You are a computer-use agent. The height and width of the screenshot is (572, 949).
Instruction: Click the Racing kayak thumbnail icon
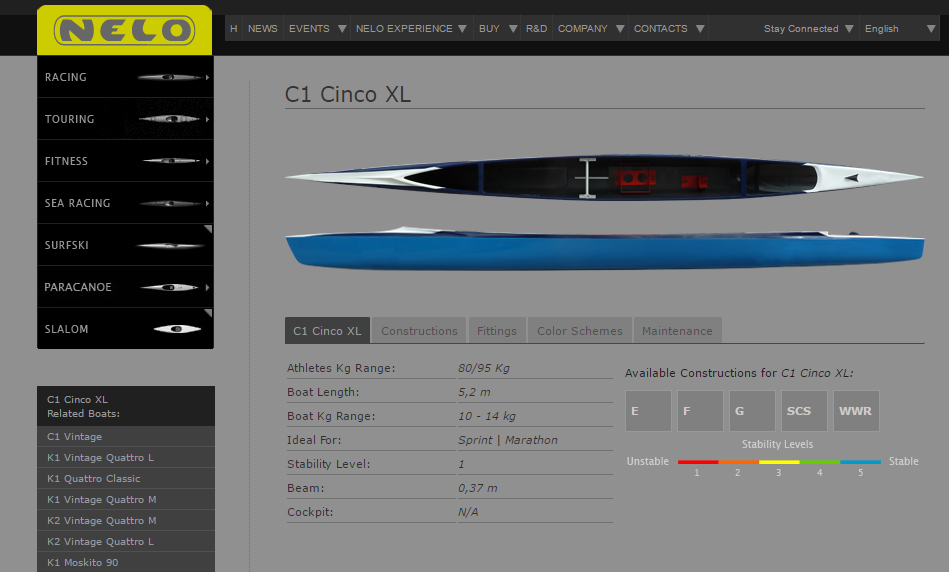point(169,77)
